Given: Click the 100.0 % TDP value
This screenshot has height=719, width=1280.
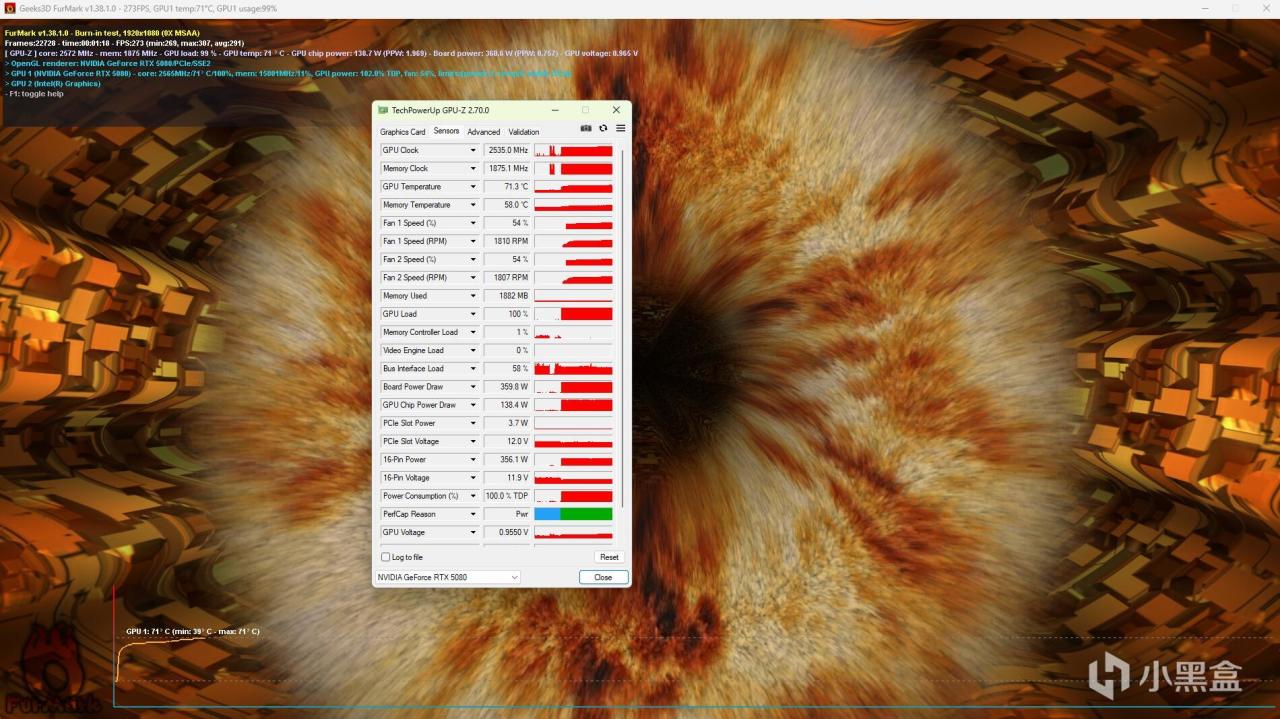Looking at the screenshot, I should [507, 496].
